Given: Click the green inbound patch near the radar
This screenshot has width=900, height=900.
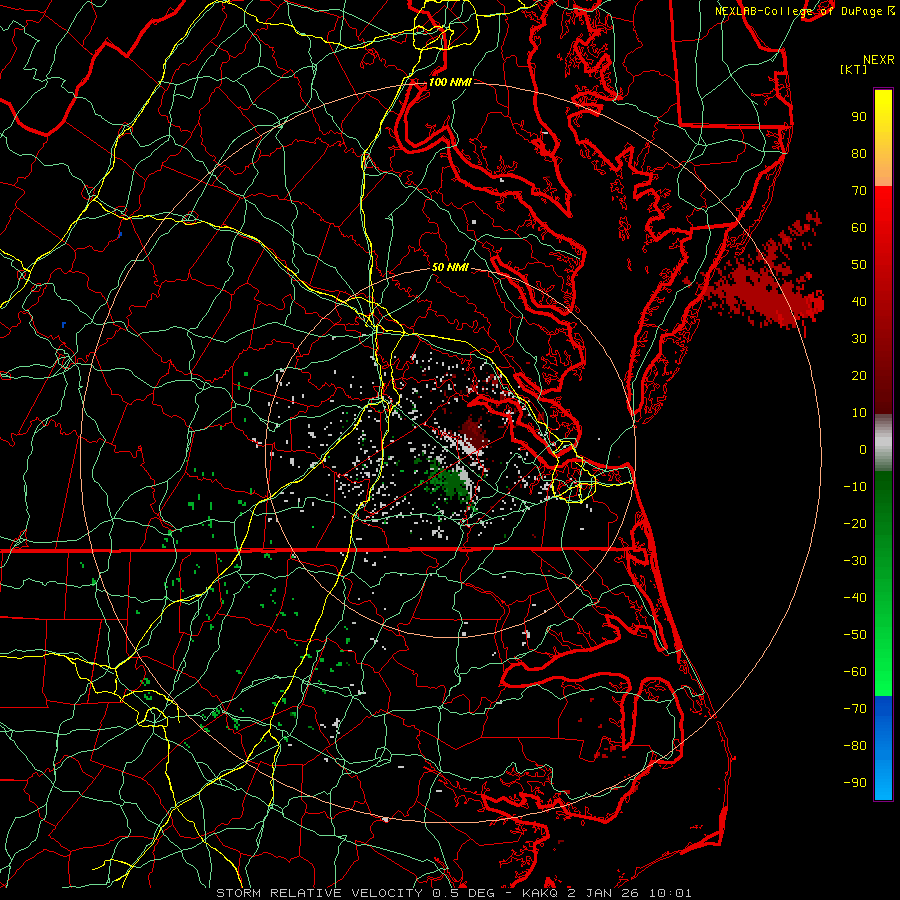Looking at the screenshot, I should pos(451,481).
